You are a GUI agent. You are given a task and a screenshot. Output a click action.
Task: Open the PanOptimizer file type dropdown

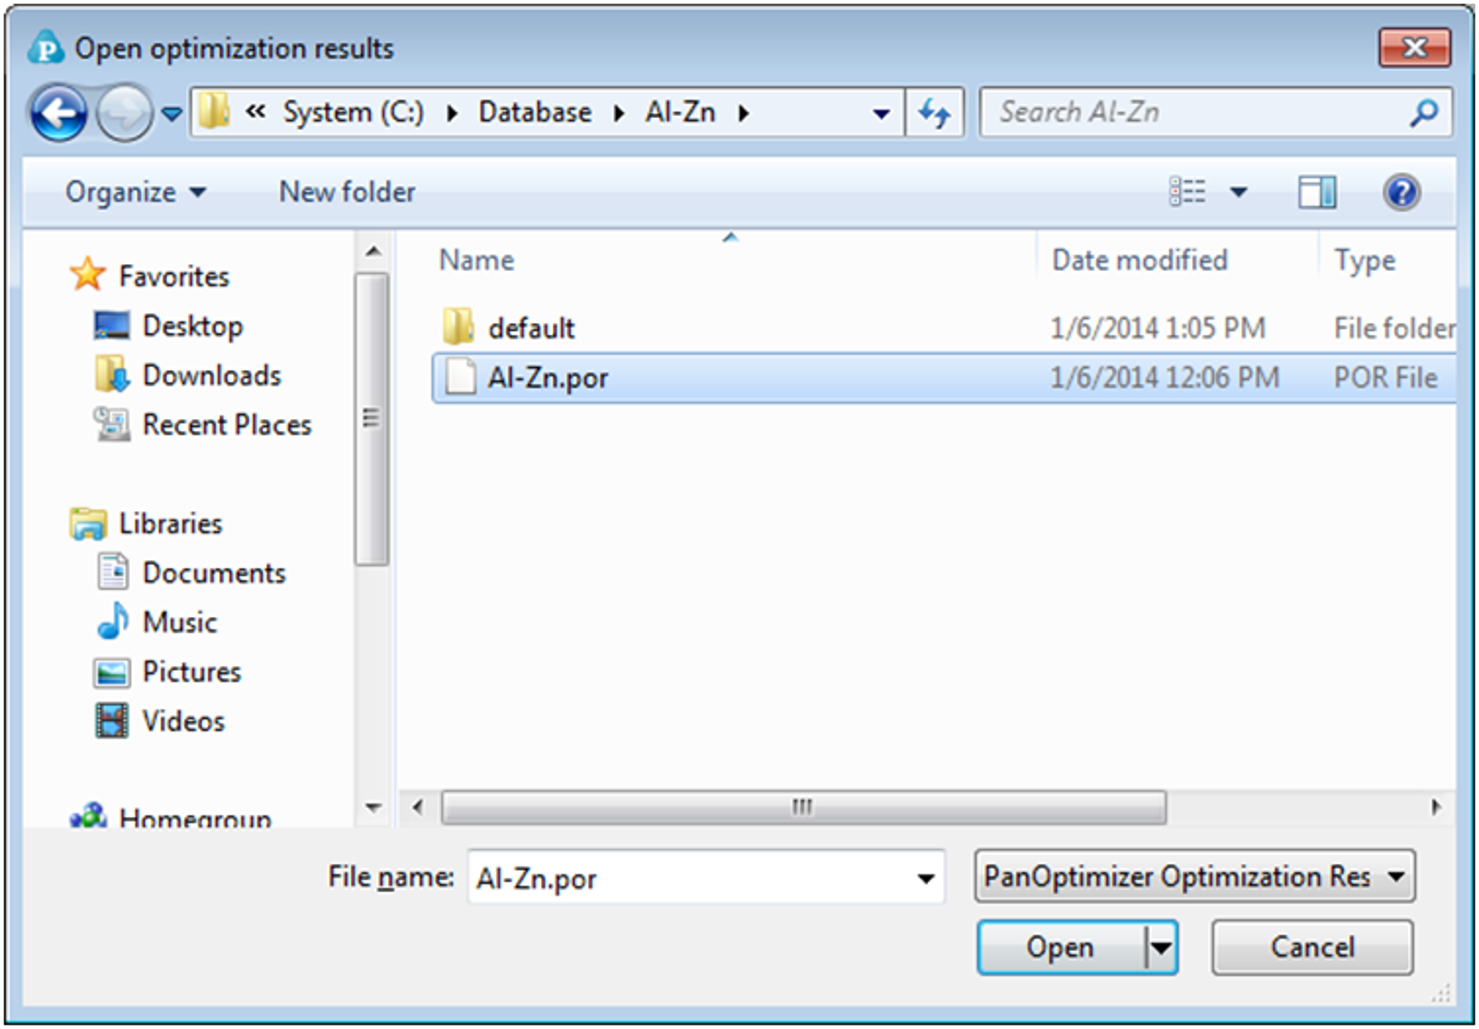click(x=1395, y=877)
